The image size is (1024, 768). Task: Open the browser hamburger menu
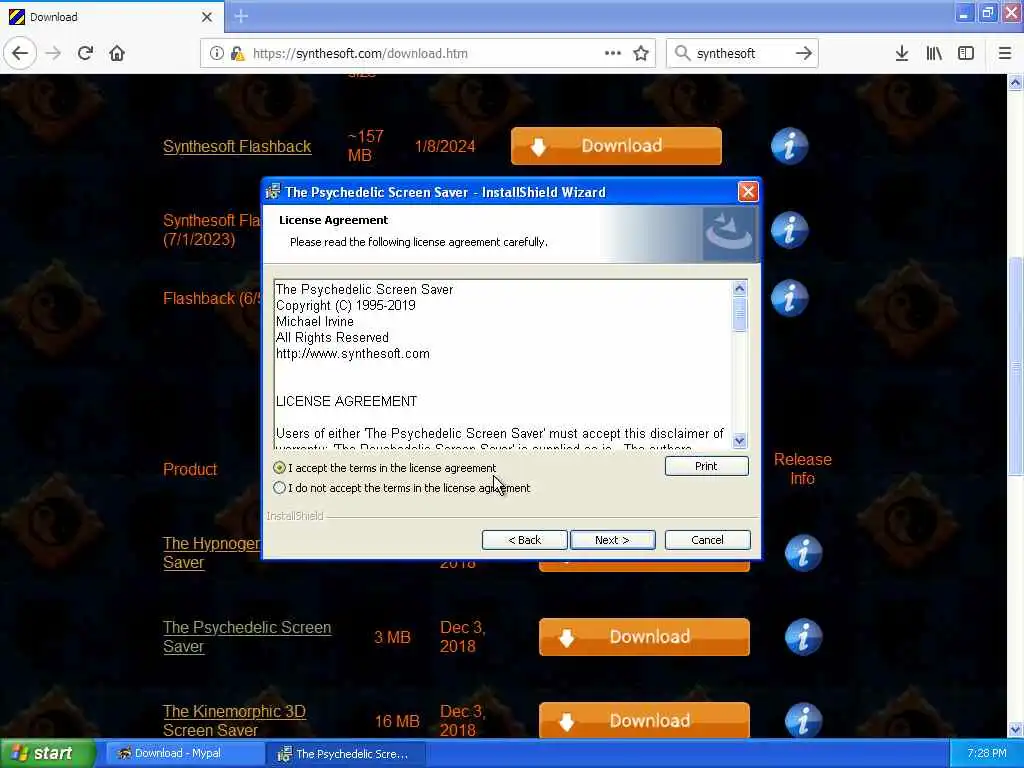[1005, 54]
